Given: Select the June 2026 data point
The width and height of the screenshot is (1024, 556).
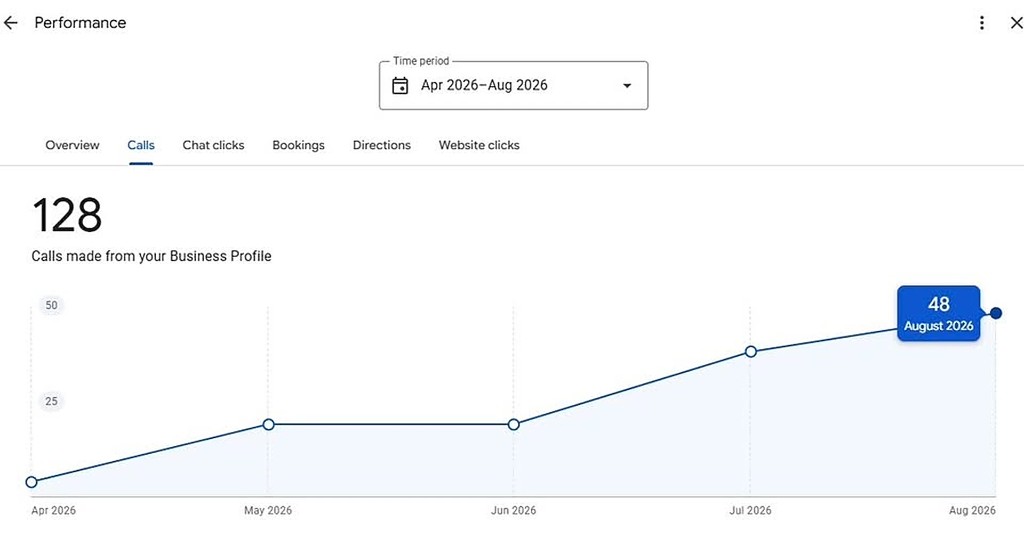Looking at the screenshot, I should tap(513, 425).
